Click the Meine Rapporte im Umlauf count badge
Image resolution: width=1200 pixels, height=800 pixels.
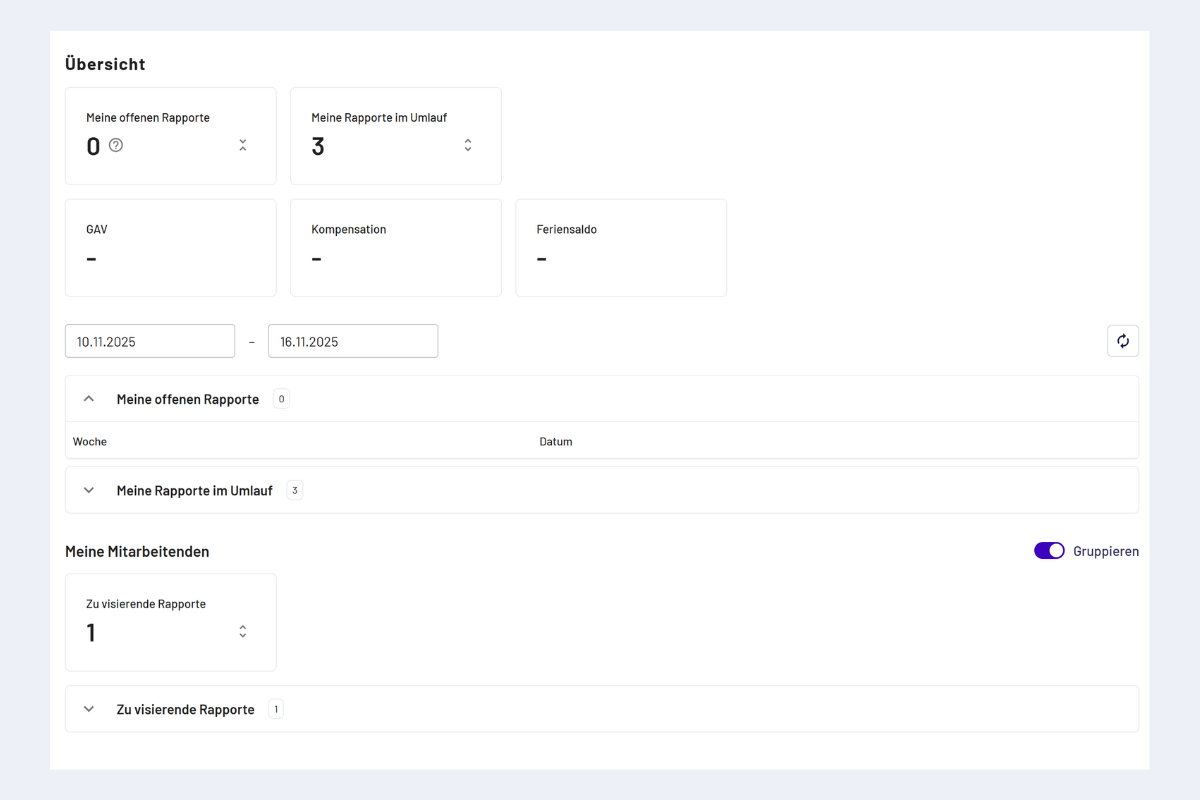(294, 490)
